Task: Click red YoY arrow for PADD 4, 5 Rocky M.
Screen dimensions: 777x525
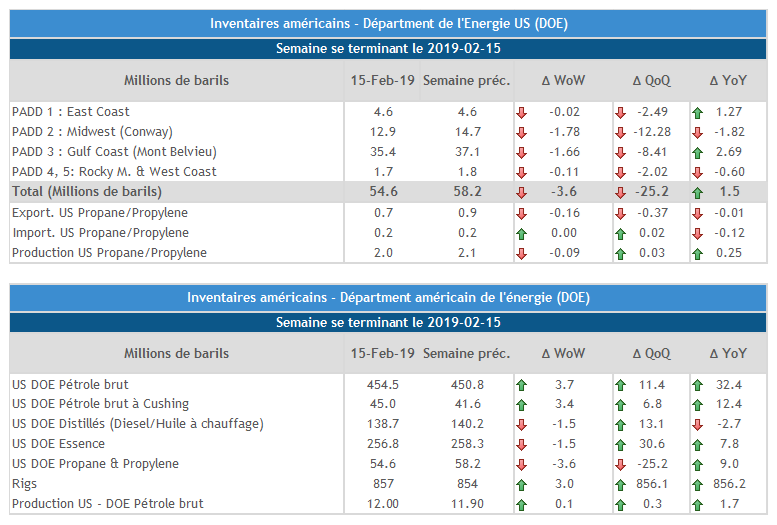Action: pos(697,172)
